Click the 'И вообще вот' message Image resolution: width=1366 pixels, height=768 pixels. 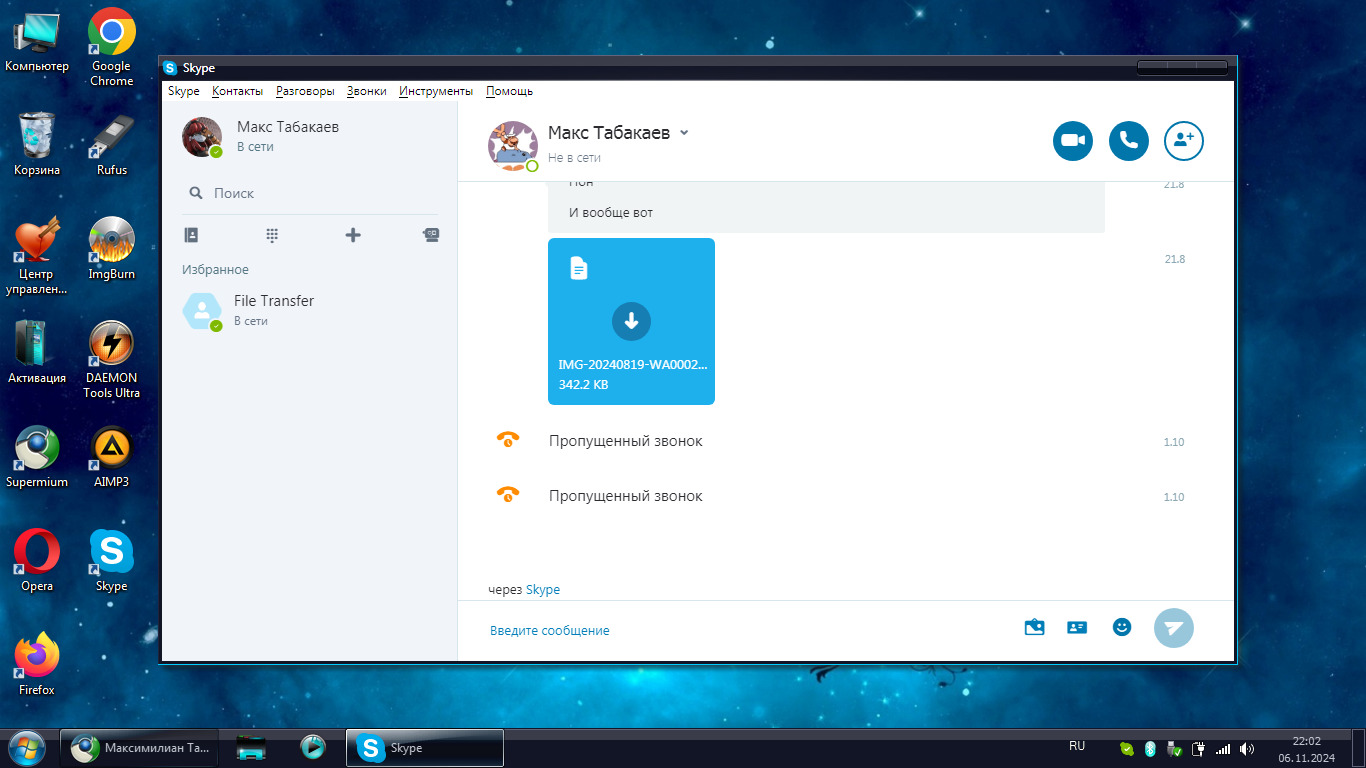coord(611,213)
